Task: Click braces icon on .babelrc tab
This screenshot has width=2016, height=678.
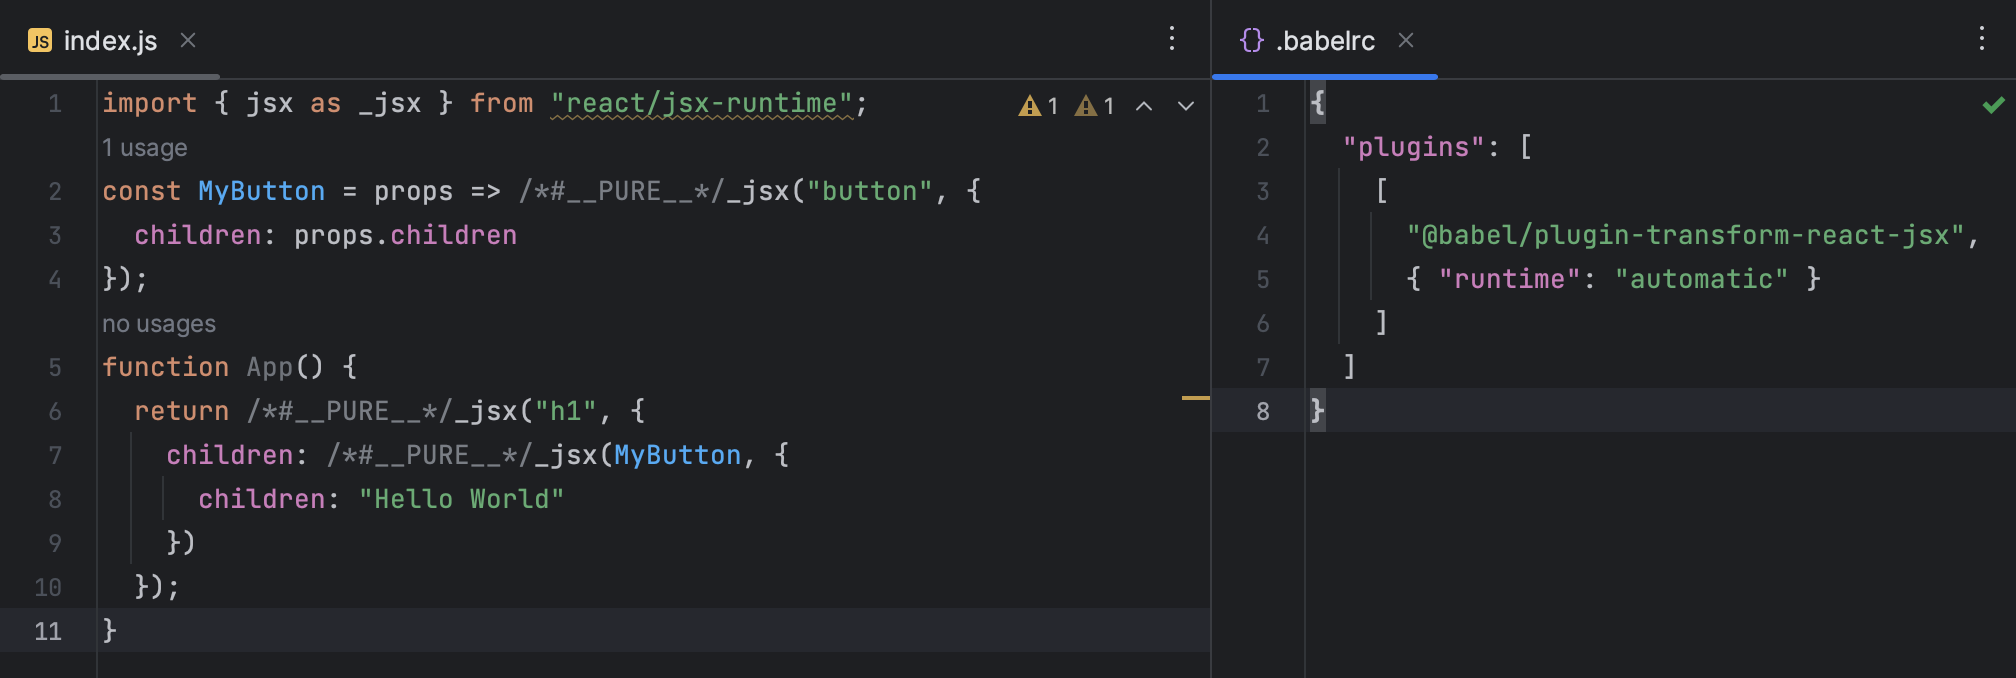Action: 1251,40
